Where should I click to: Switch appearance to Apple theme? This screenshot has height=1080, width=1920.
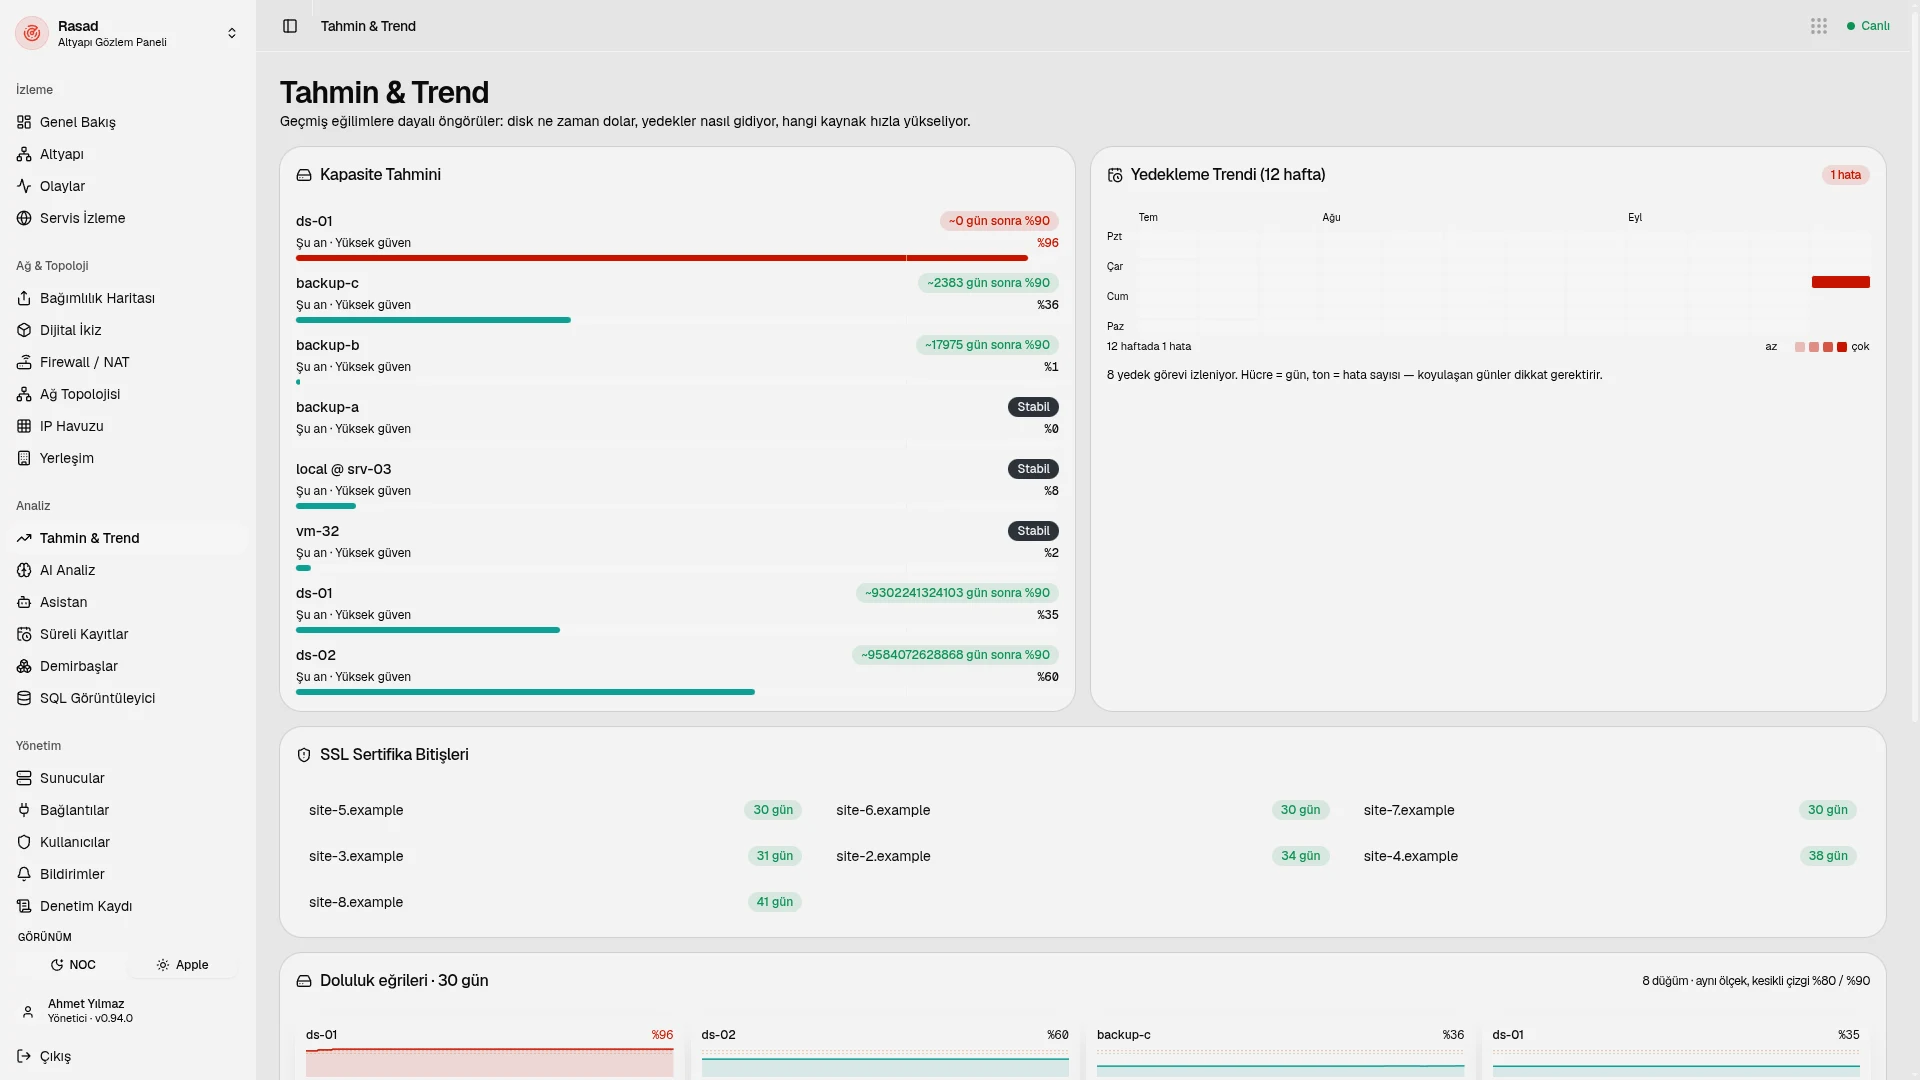[182, 965]
